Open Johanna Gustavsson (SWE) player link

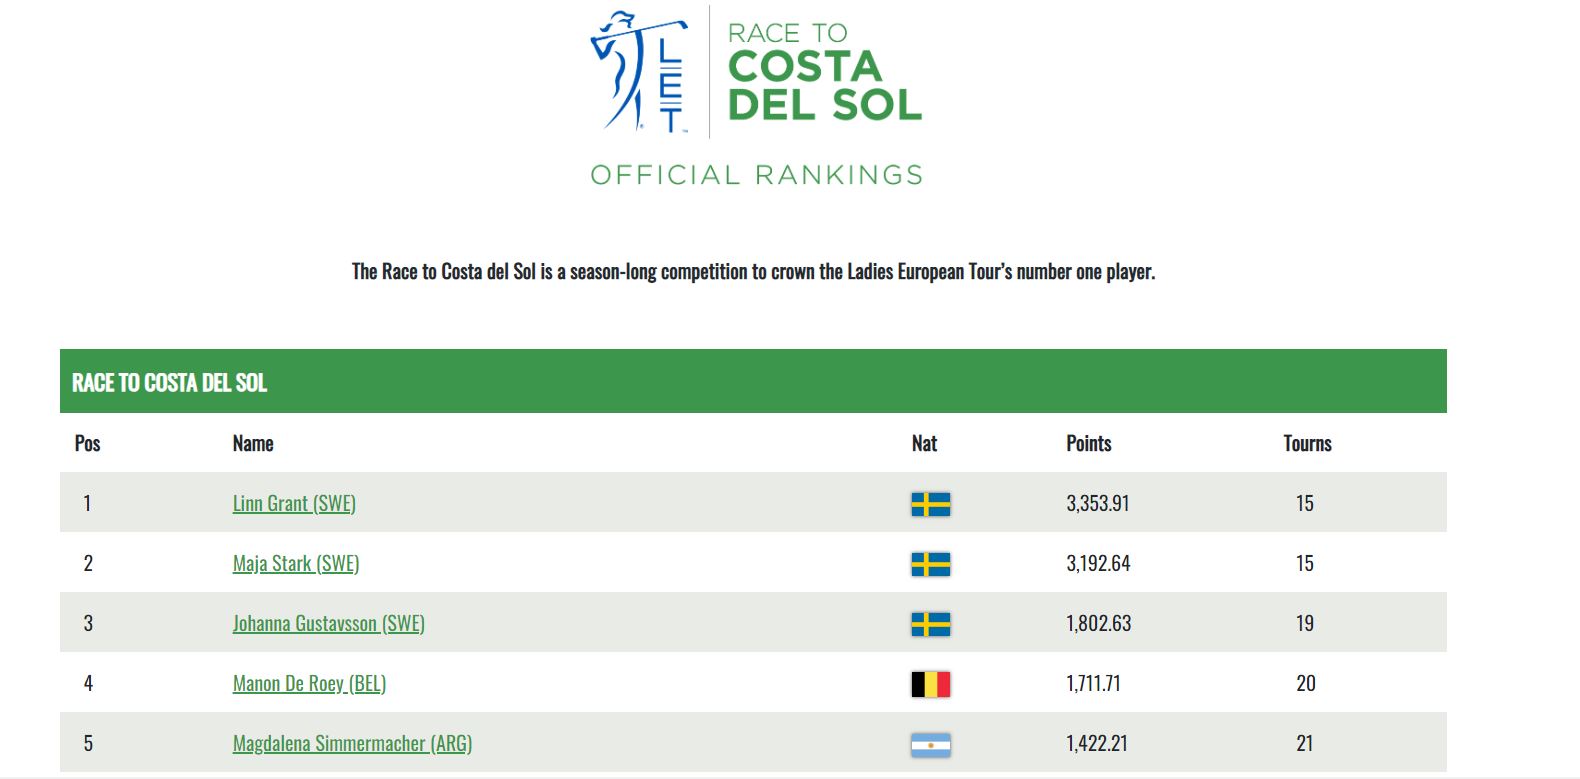(329, 623)
